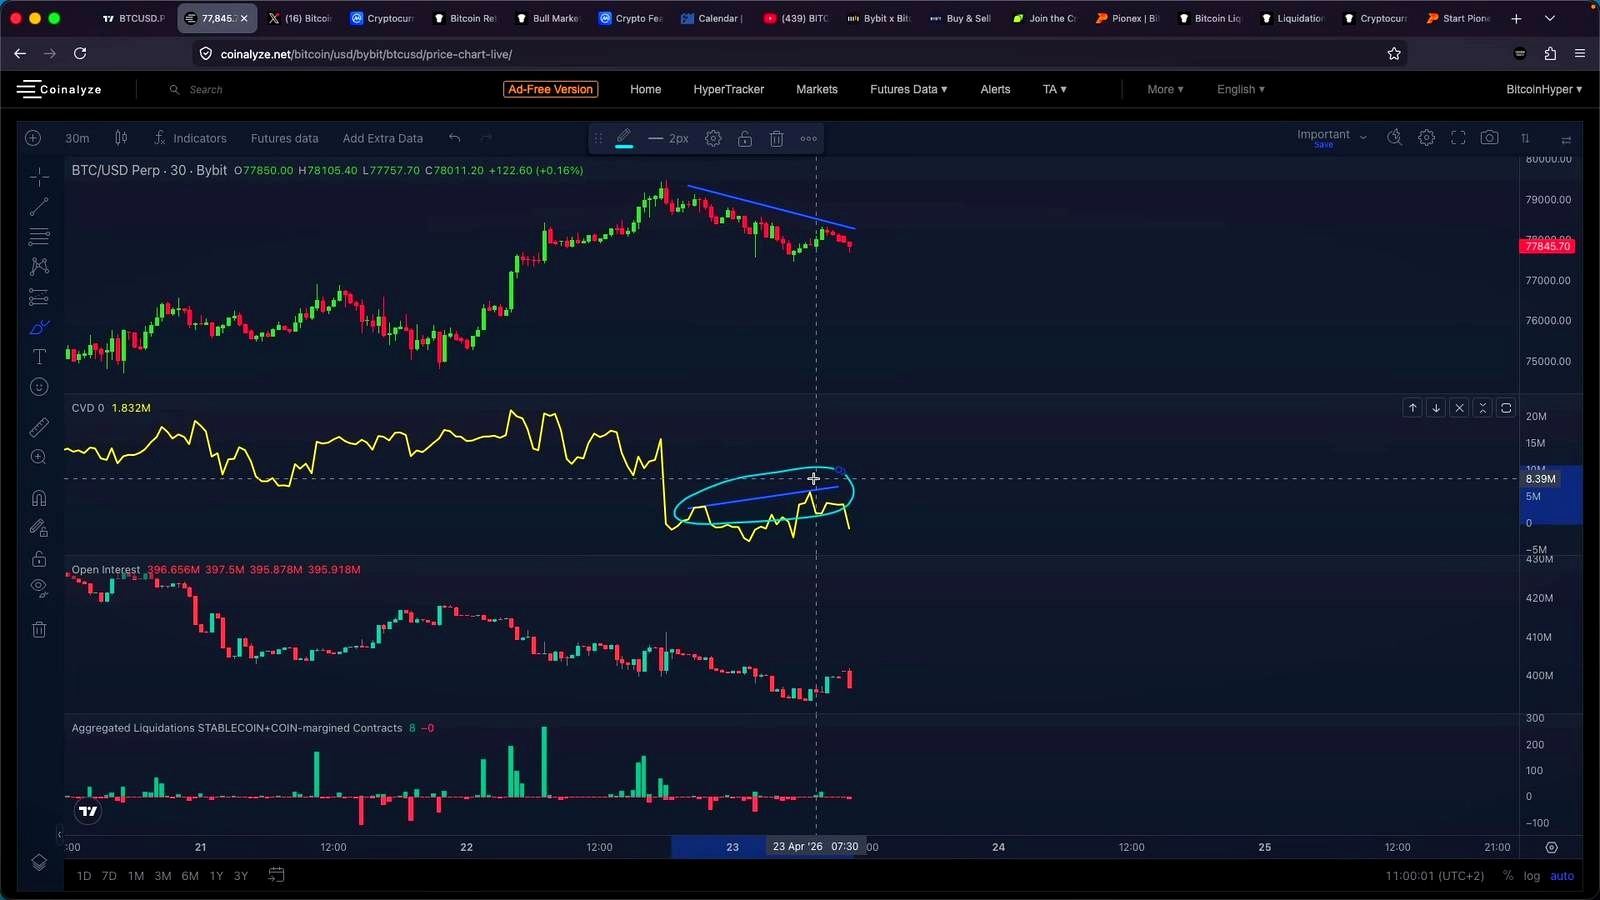1600x900 pixels.
Task: Select the ruler measure tool
Action: [x=39, y=427]
